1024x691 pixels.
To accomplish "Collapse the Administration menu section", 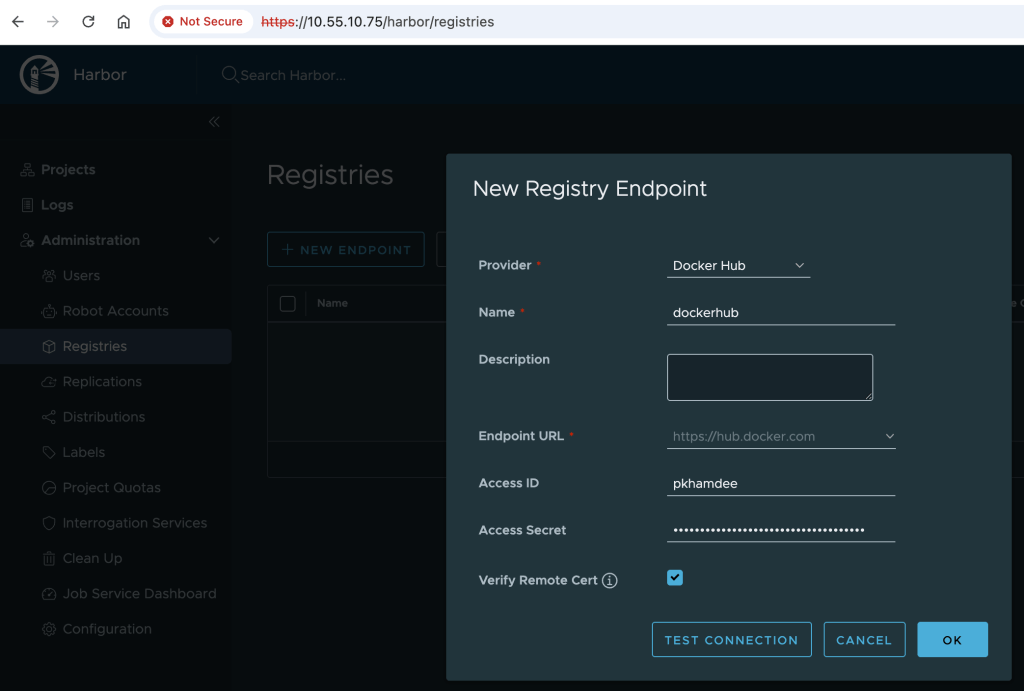I will tap(213, 241).
